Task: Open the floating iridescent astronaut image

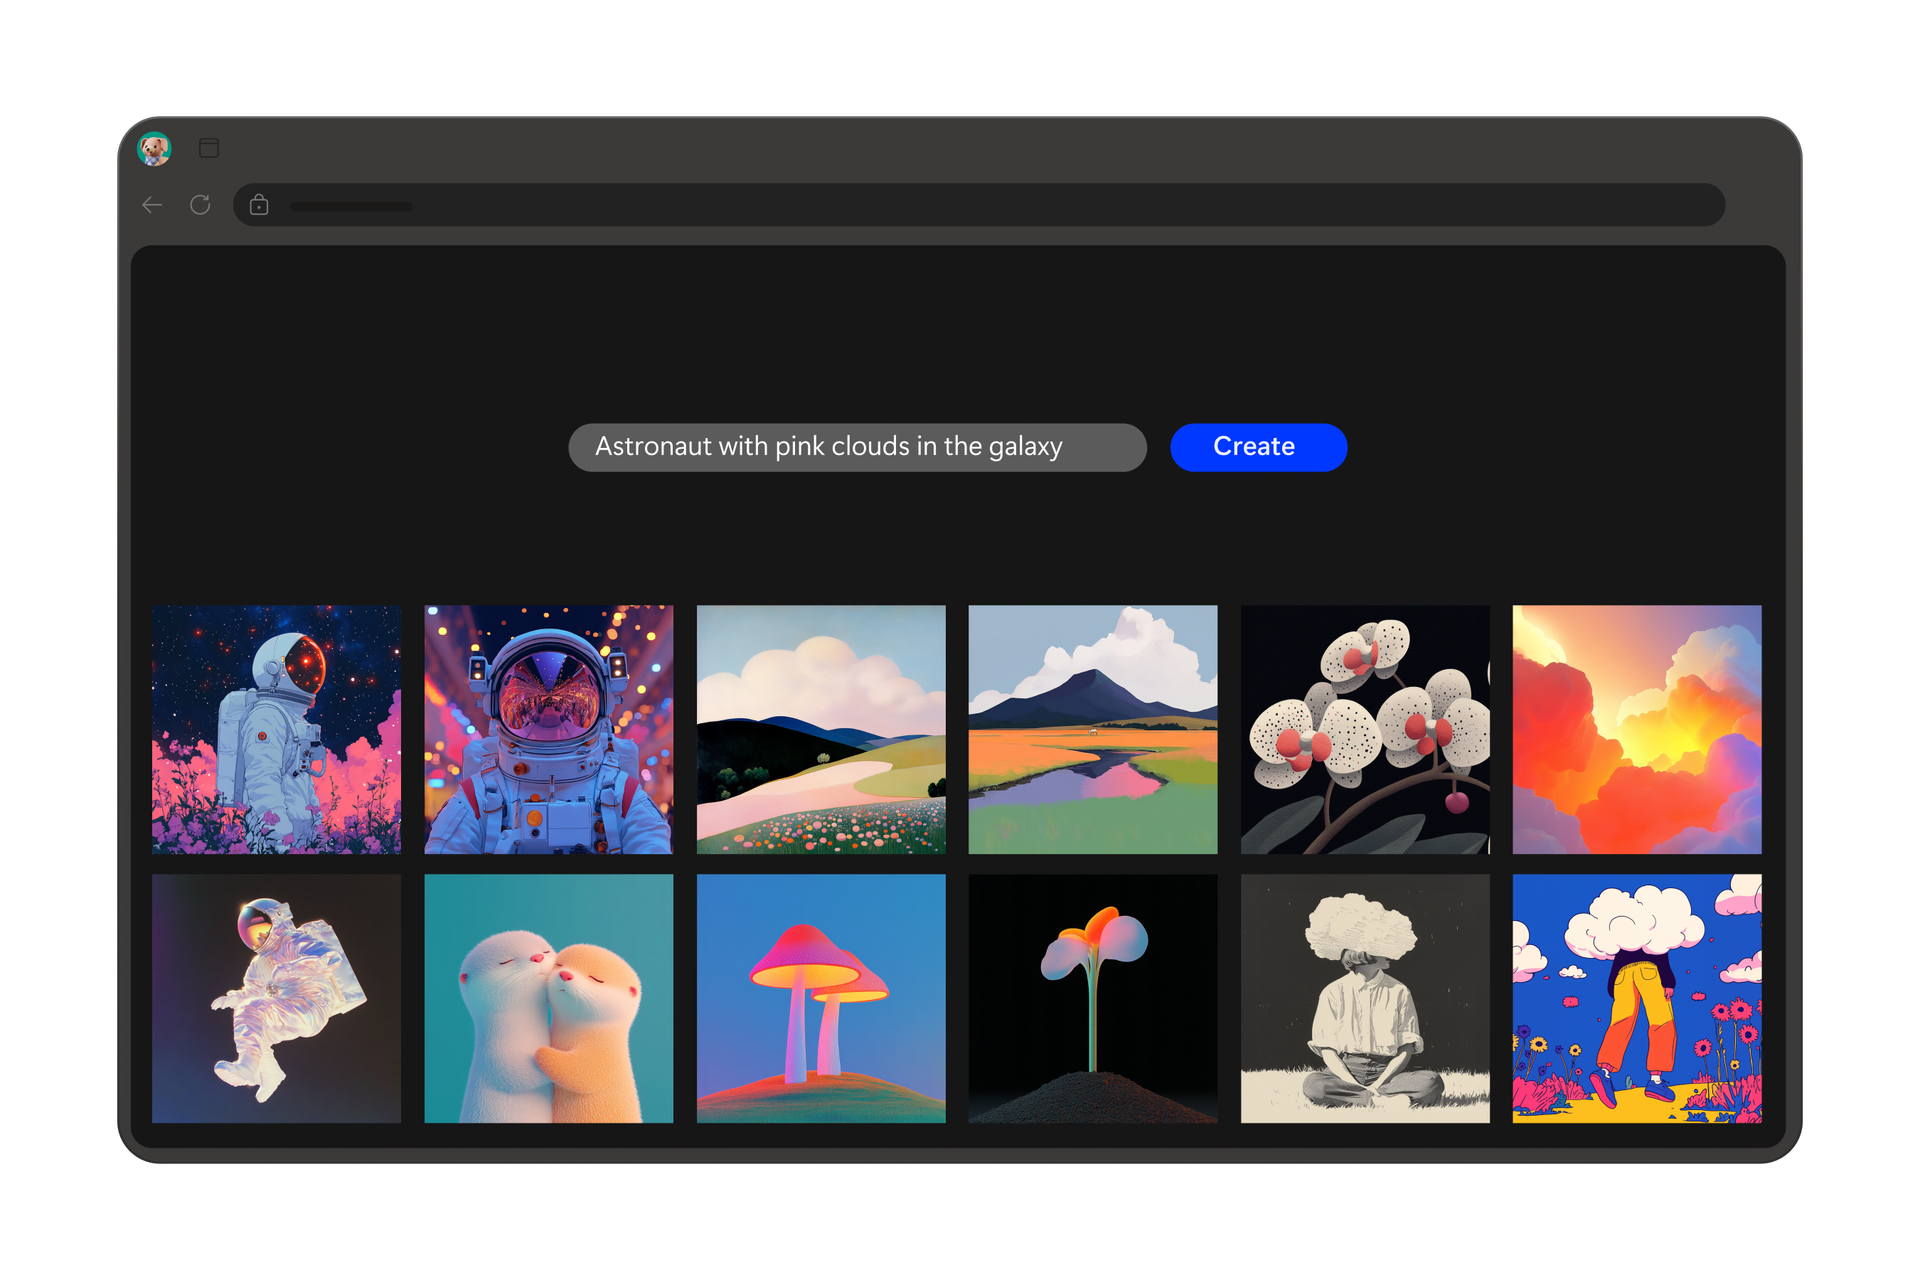Action: click(276, 998)
